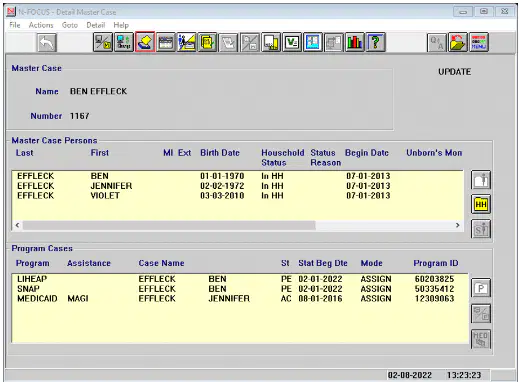Click Program ID 12309063

tap(434, 298)
